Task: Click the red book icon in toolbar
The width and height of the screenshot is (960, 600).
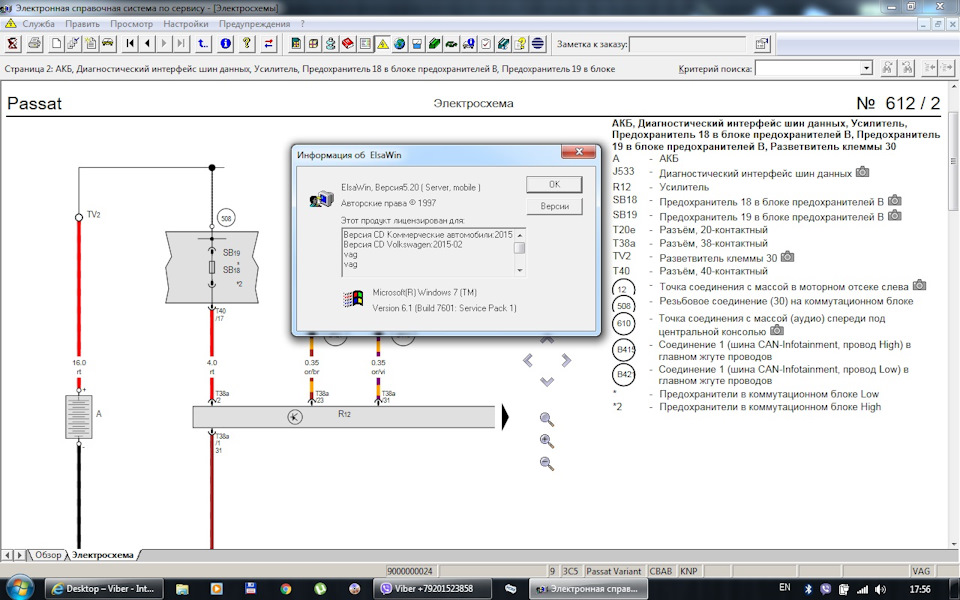Action: pyautogui.click(x=348, y=44)
